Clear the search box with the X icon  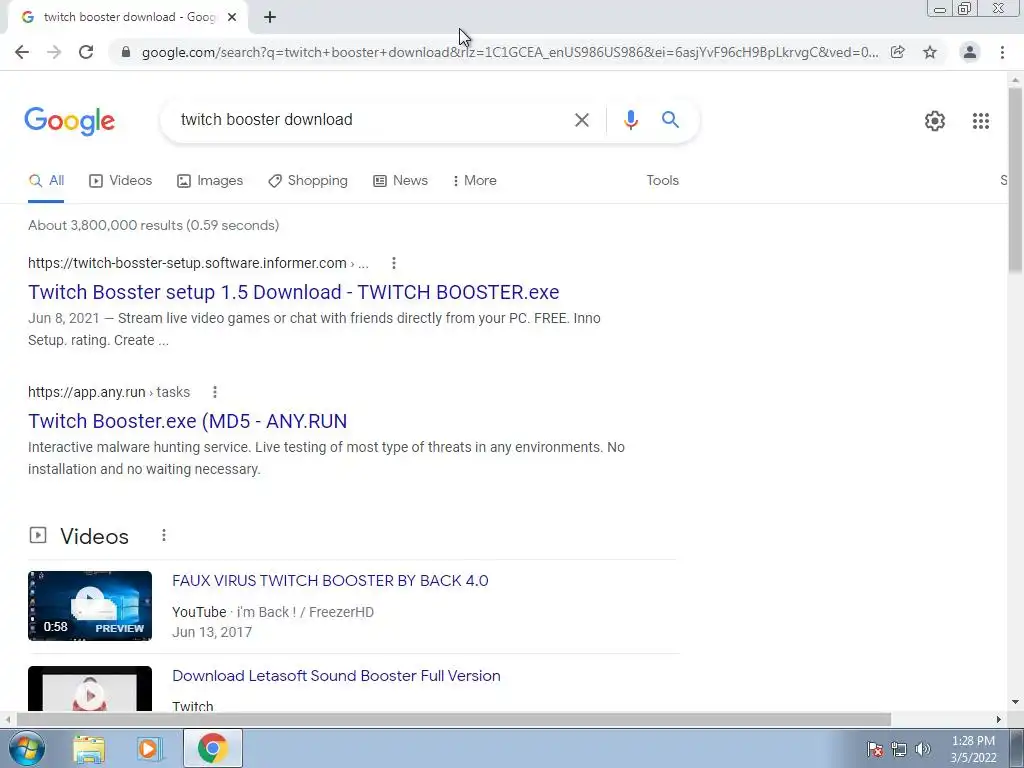[581, 120]
